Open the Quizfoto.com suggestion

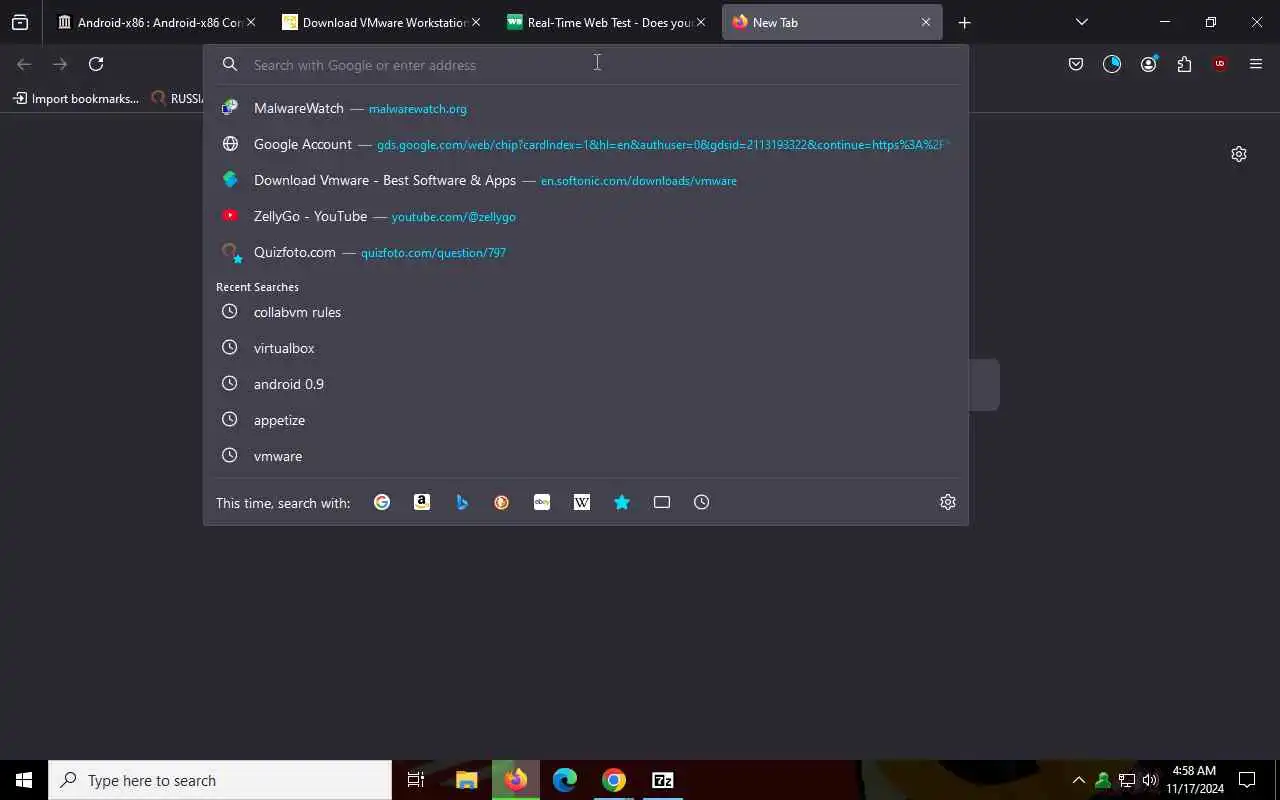586,252
